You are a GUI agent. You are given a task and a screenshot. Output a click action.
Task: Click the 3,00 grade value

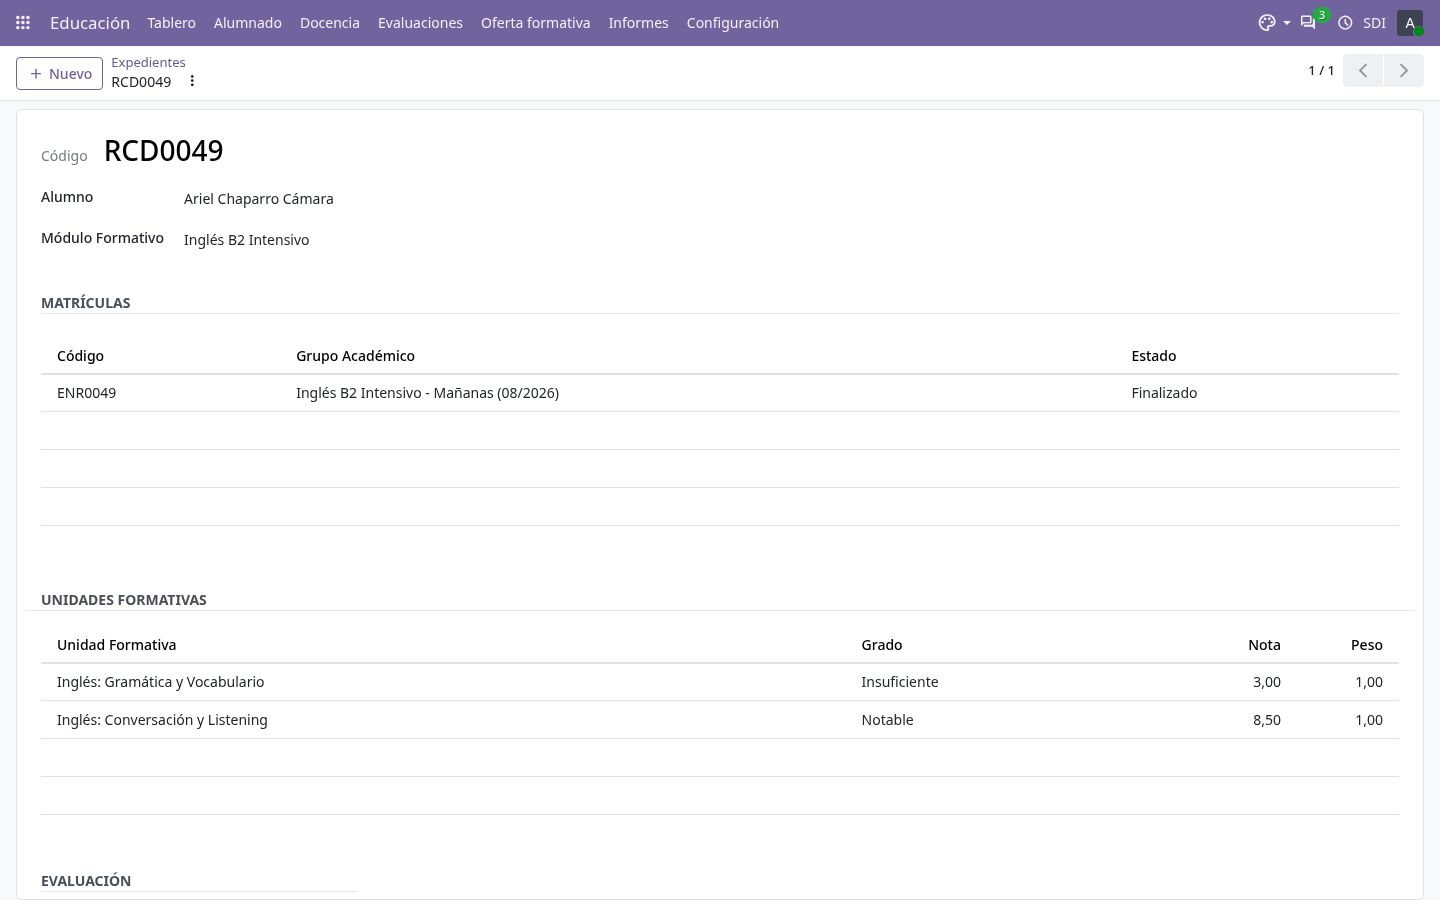click(1266, 682)
